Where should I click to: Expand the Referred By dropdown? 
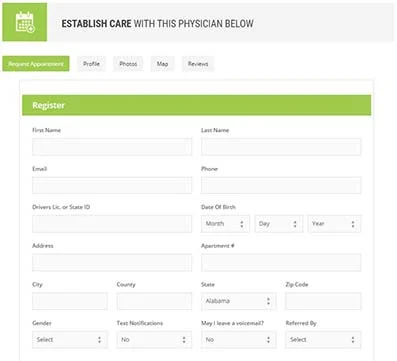tap(323, 340)
